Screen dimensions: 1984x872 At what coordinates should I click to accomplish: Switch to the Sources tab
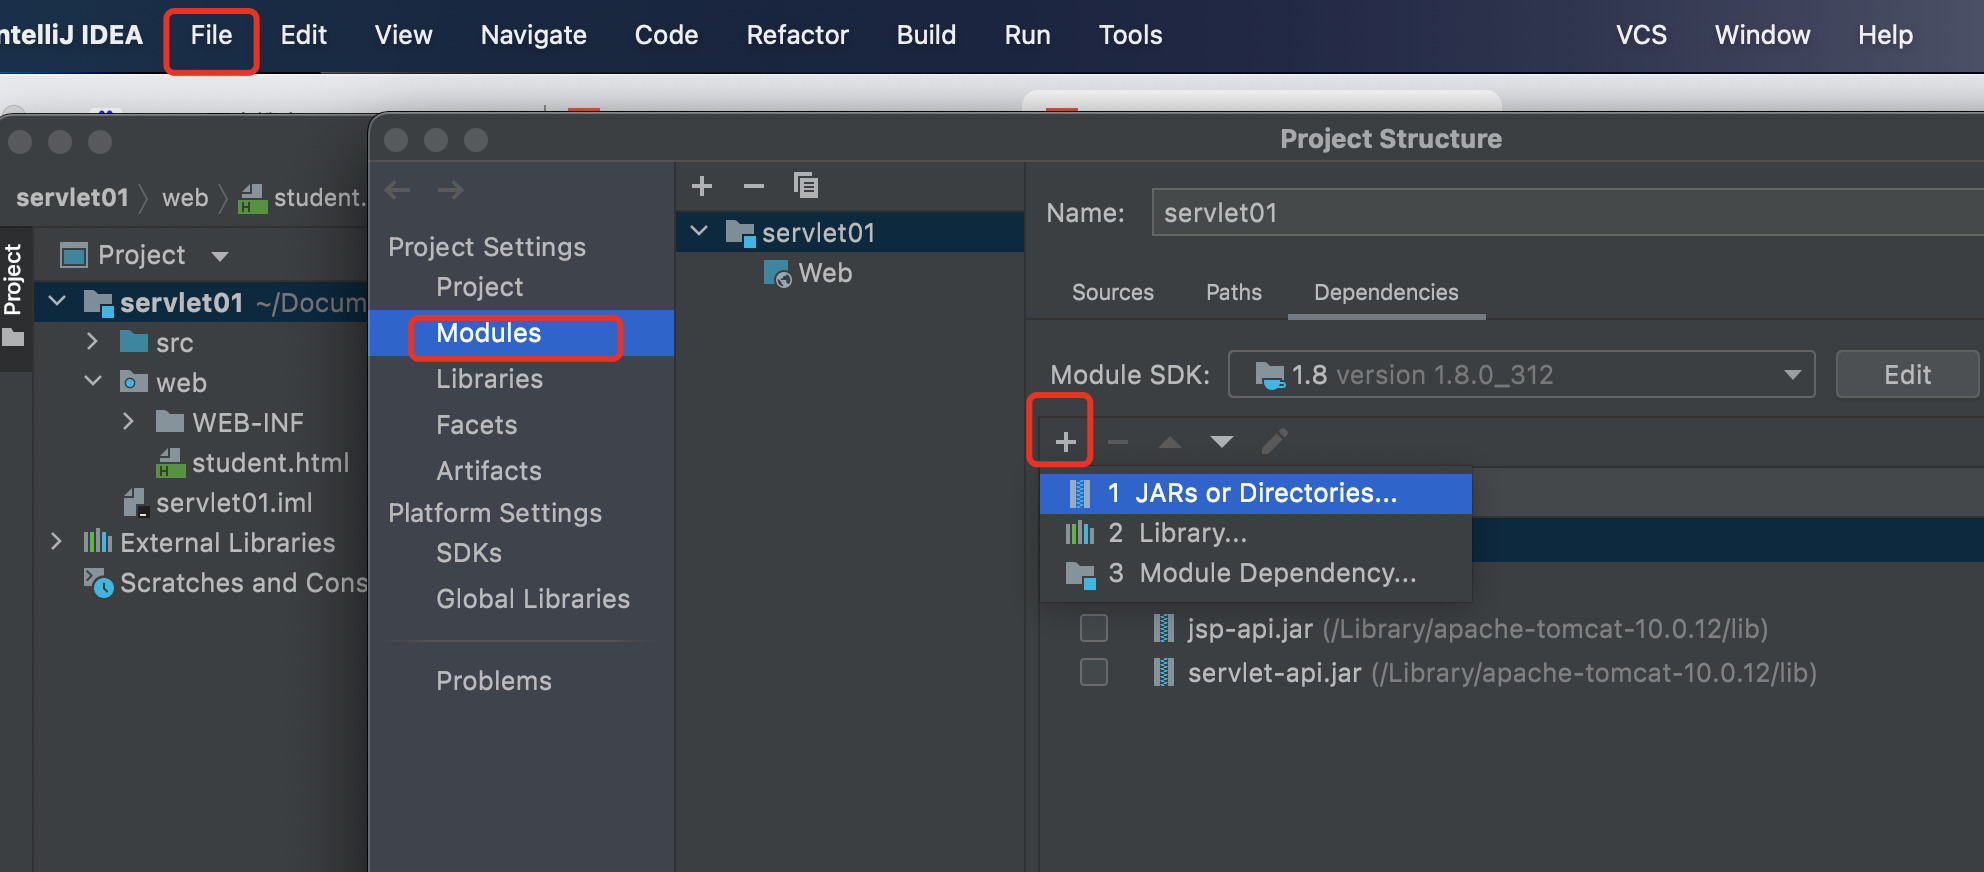point(1113,292)
